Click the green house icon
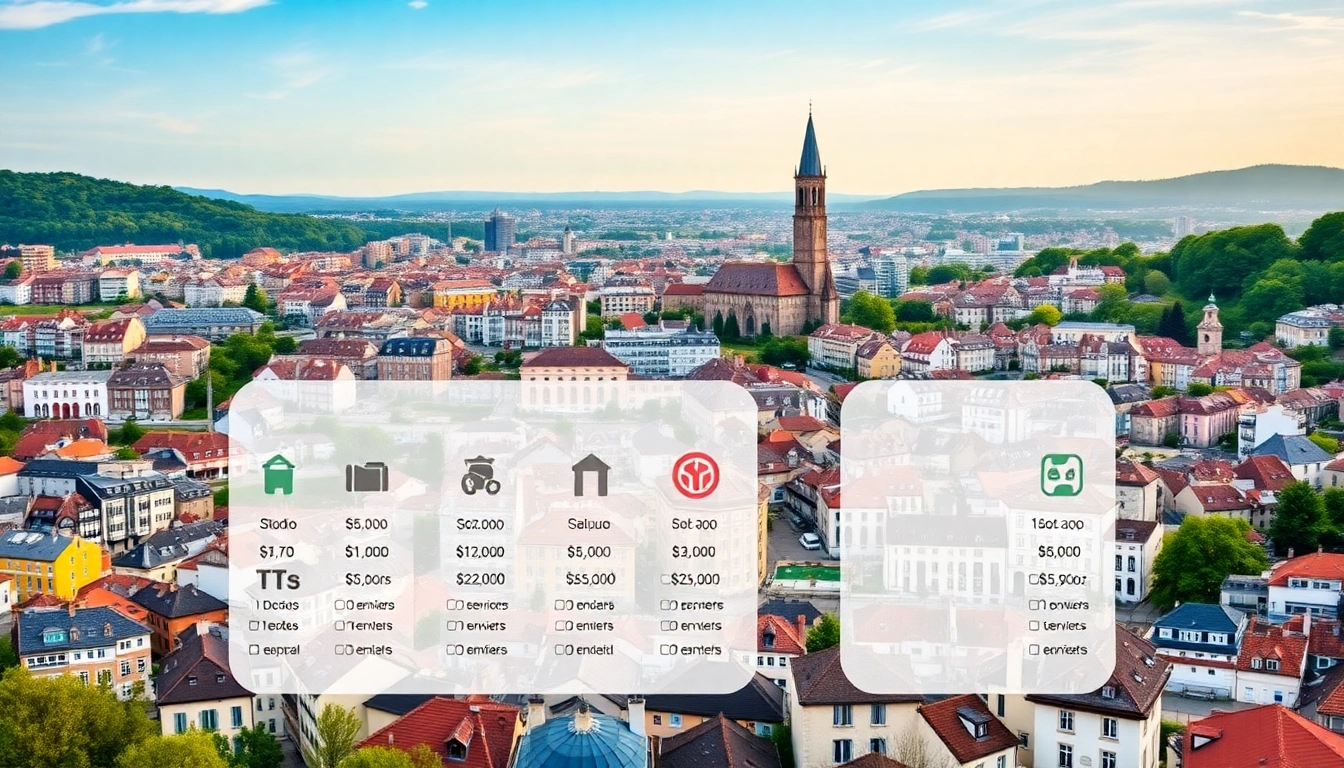This screenshot has width=1344, height=768. (x=278, y=475)
